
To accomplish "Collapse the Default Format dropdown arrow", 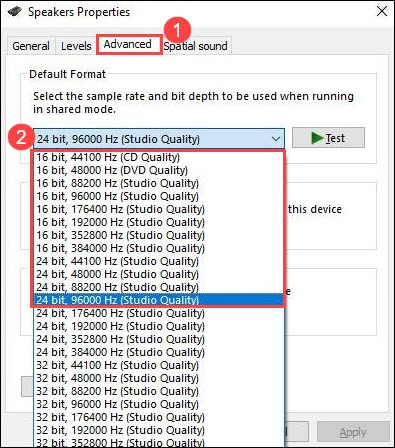I will pos(276,139).
